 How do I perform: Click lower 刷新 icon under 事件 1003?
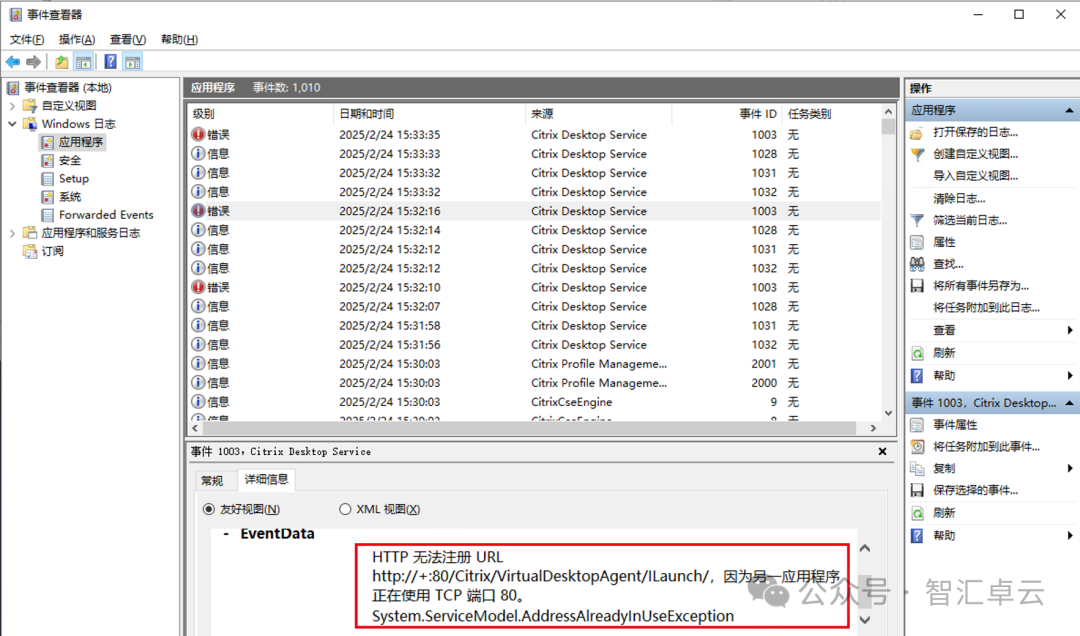[x=917, y=513]
